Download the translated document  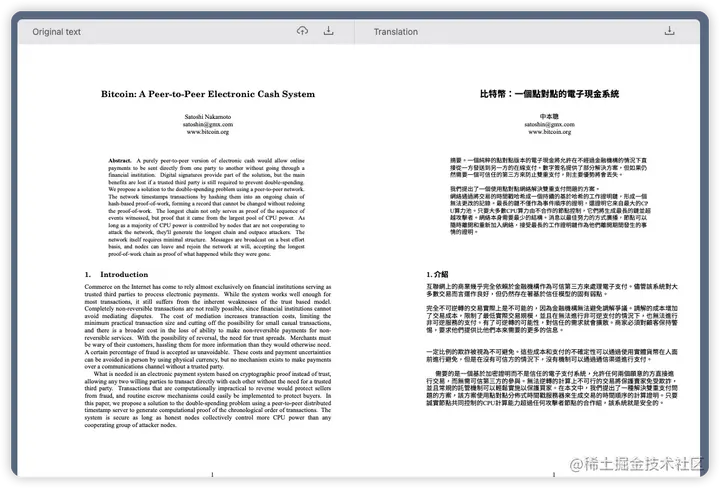pyautogui.click(x=669, y=31)
